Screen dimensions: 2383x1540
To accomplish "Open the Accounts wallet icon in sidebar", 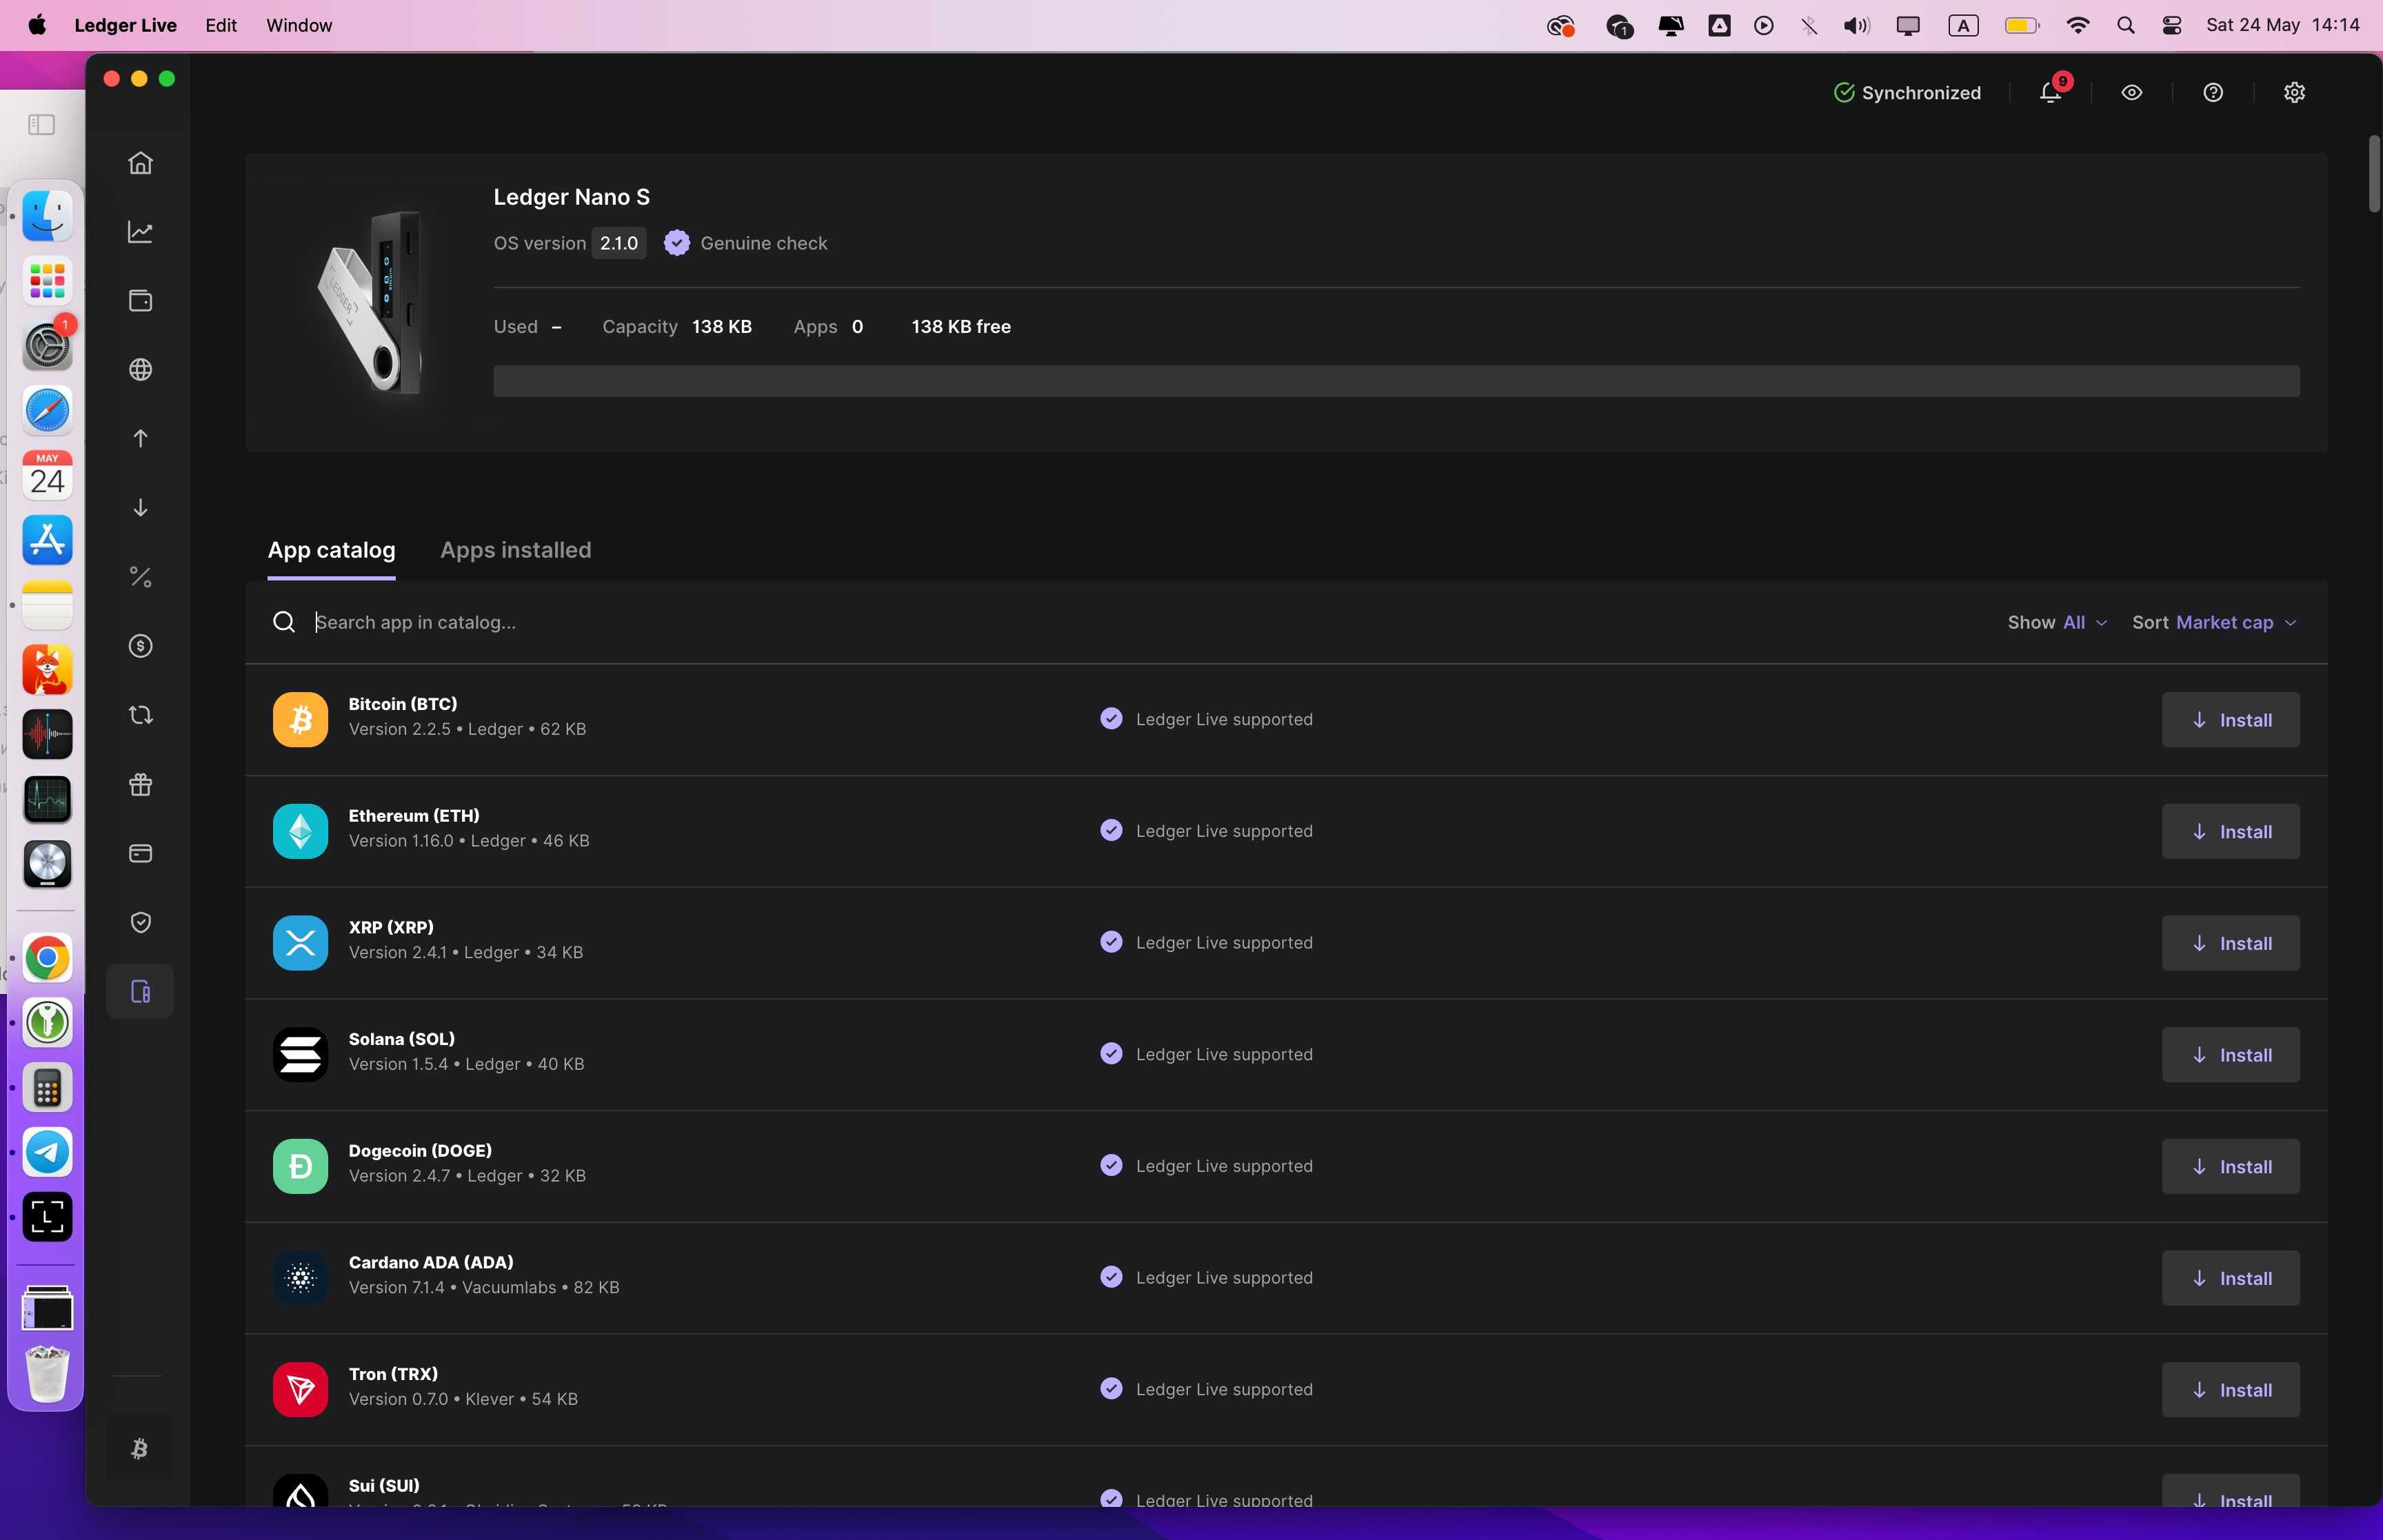I will 140,300.
